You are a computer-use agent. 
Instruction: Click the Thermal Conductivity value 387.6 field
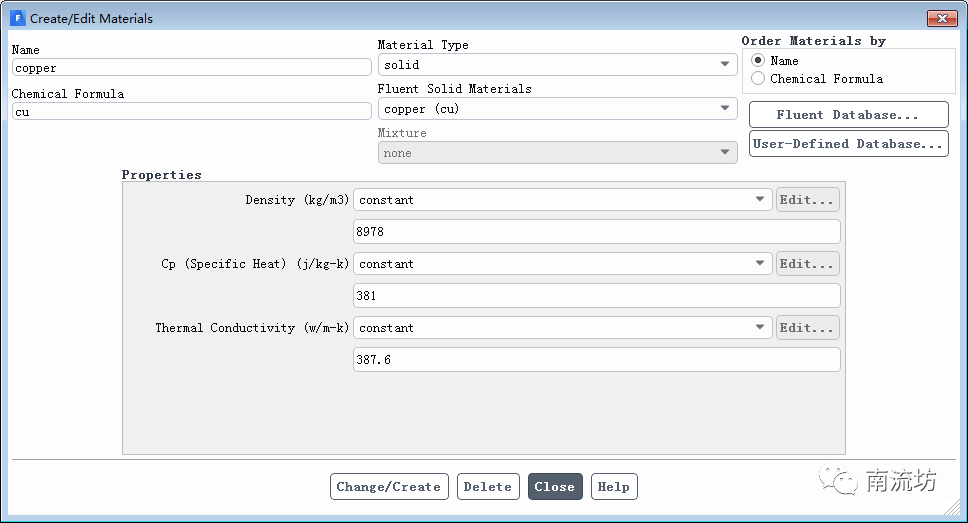click(x=596, y=360)
